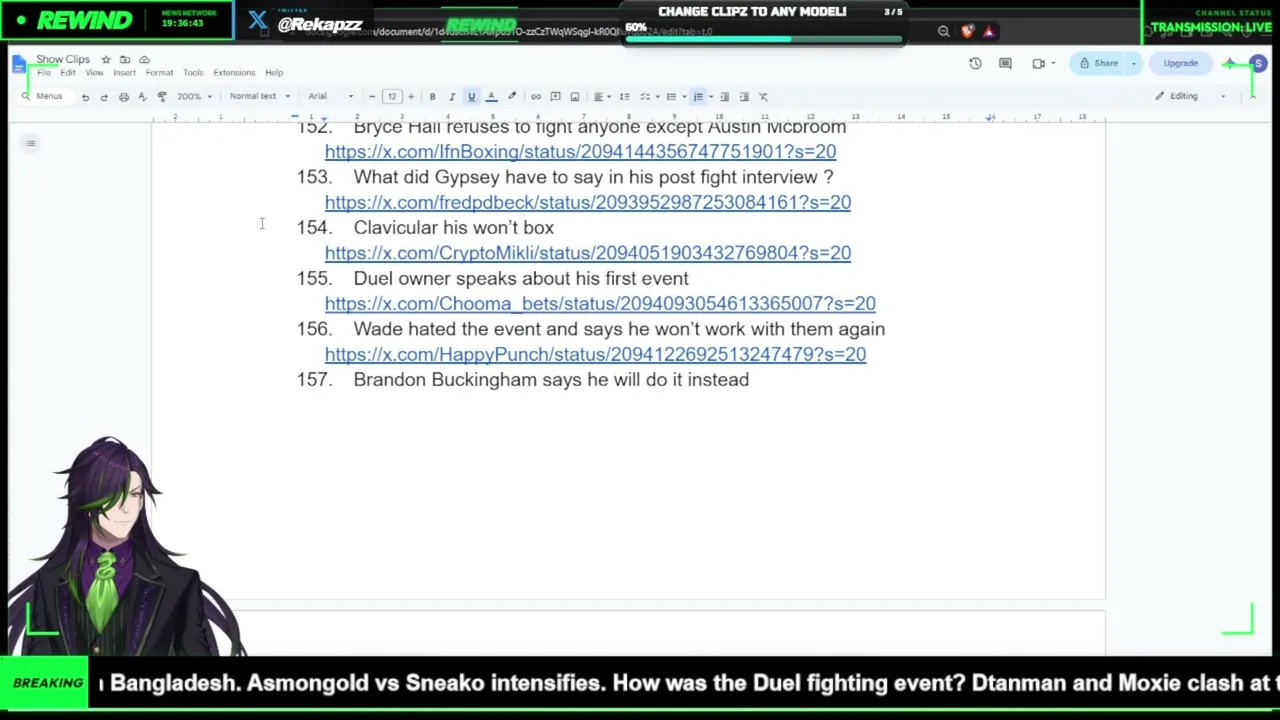The height and width of the screenshot is (720, 1280).
Task: Open the Google account avatar
Action: pyautogui.click(x=1258, y=64)
